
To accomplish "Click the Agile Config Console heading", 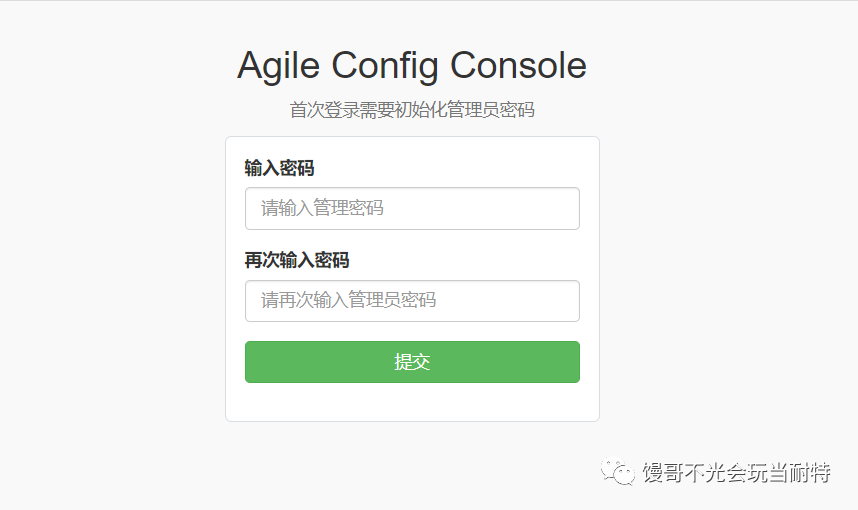I will [412, 66].
